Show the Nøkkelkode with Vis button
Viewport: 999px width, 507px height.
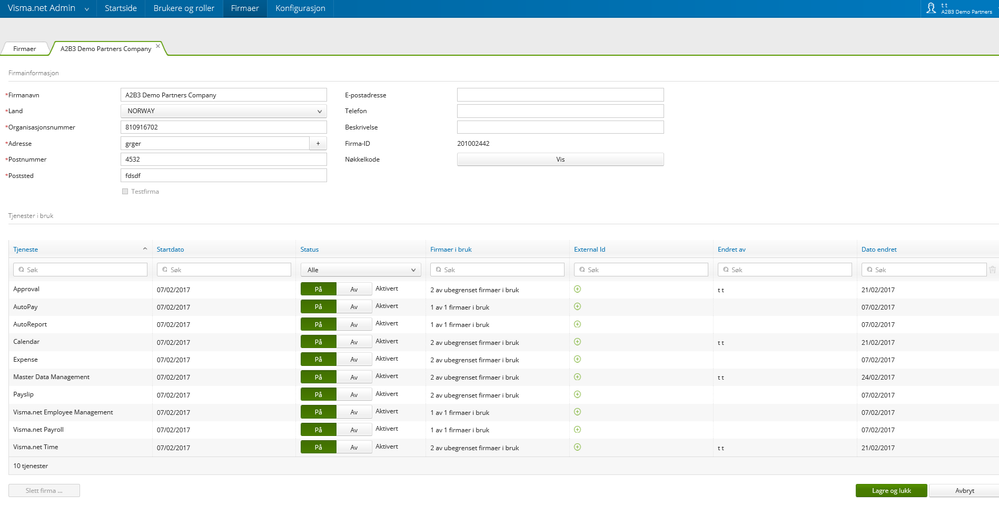tap(560, 159)
